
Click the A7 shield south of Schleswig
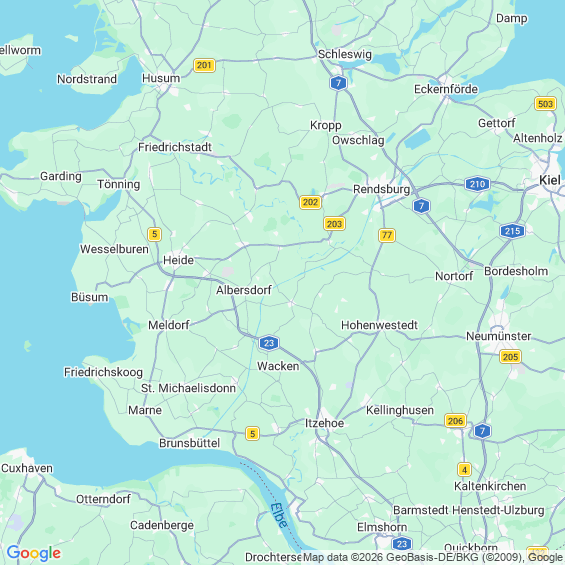click(x=338, y=83)
